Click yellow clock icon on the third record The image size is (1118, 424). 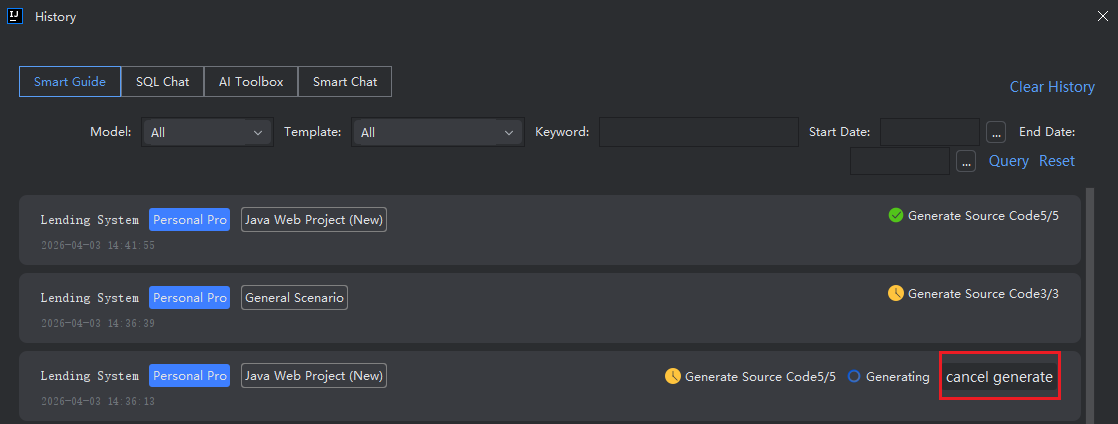point(673,376)
